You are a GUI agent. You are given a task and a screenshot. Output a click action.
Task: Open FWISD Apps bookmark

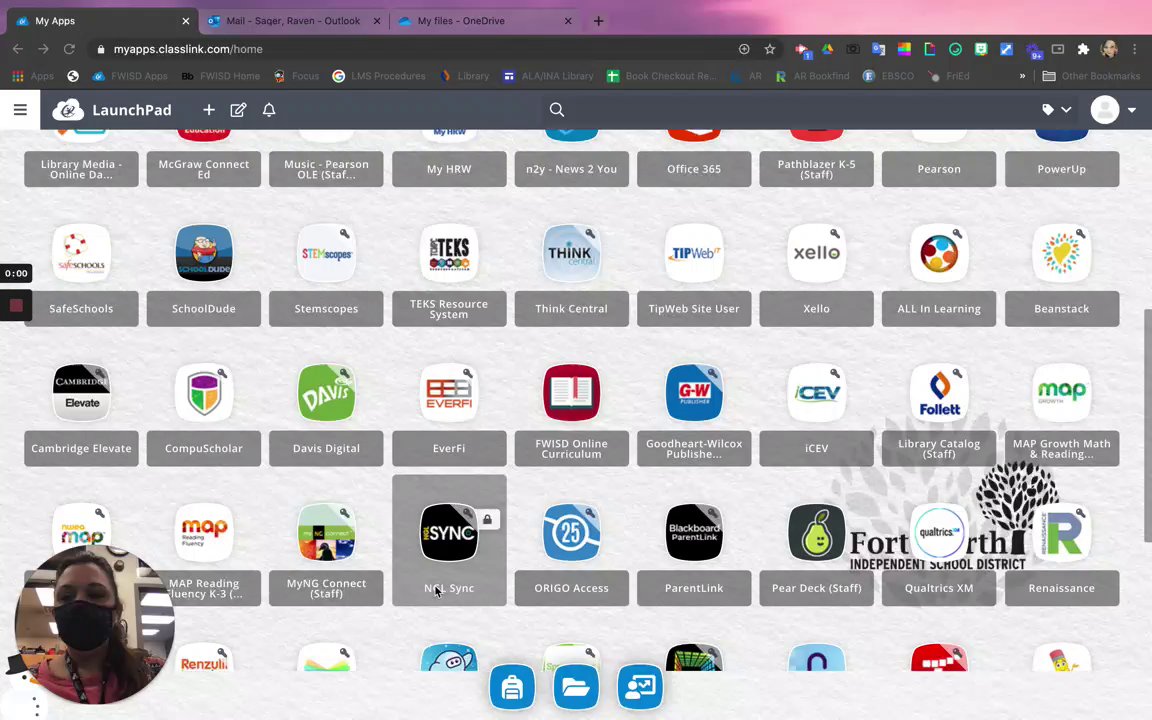(130, 76)
